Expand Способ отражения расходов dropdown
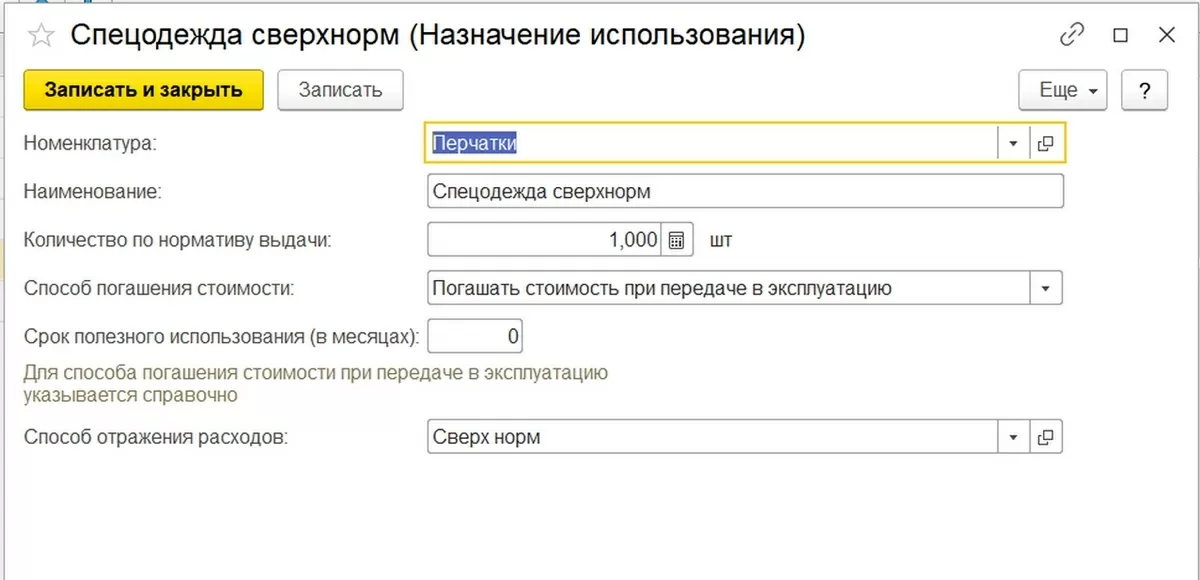 coord(1013,437)
